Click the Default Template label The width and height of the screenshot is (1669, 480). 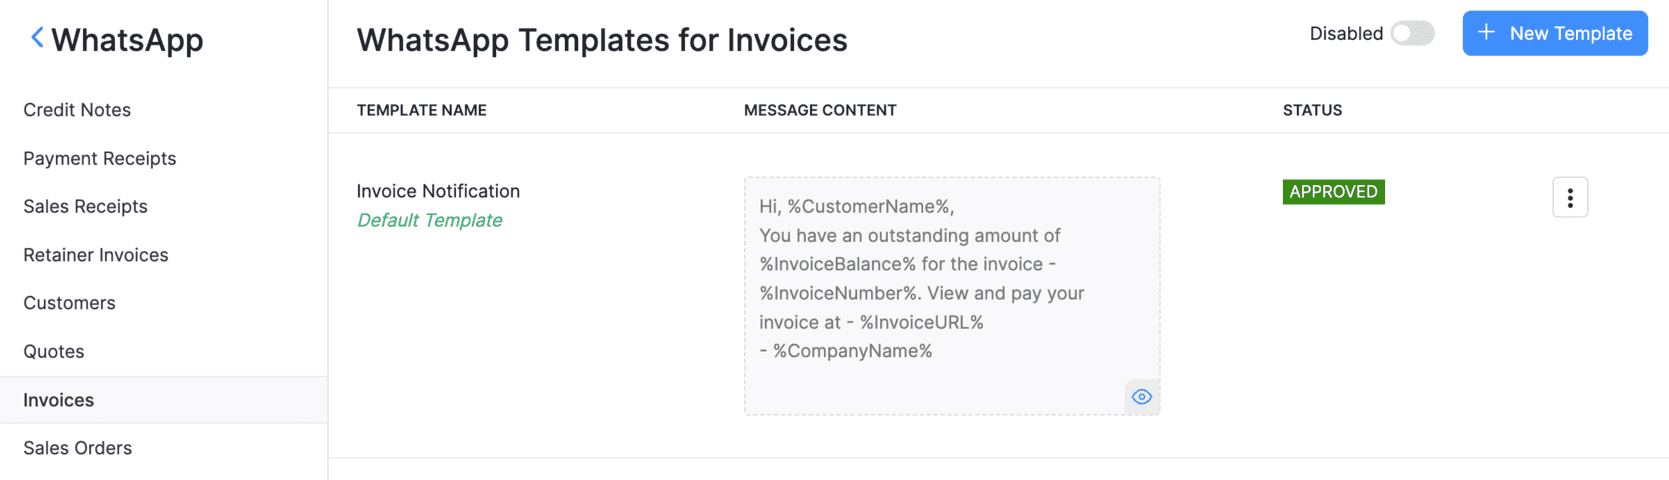[429, 220]
